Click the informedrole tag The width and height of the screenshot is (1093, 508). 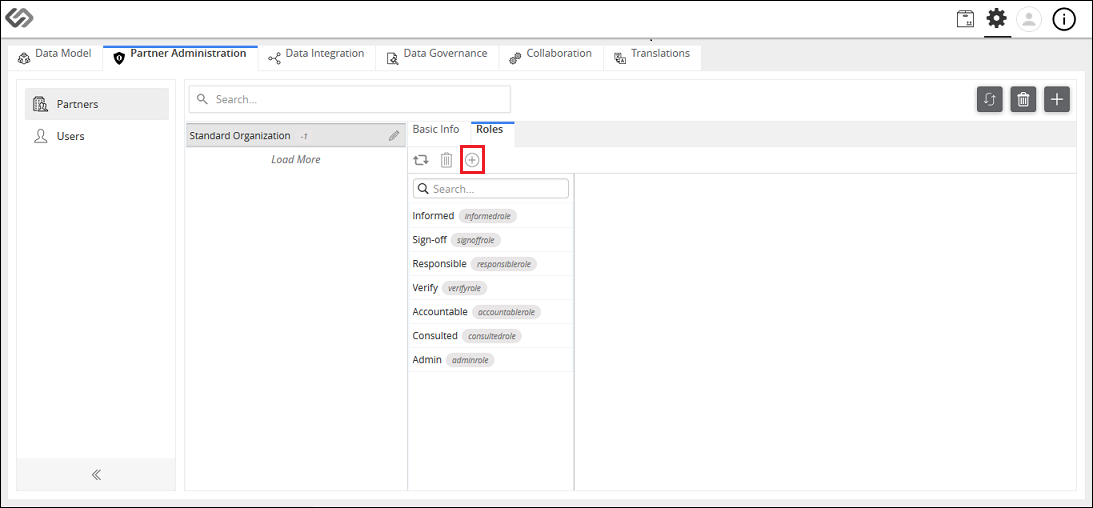click(487, 216)
